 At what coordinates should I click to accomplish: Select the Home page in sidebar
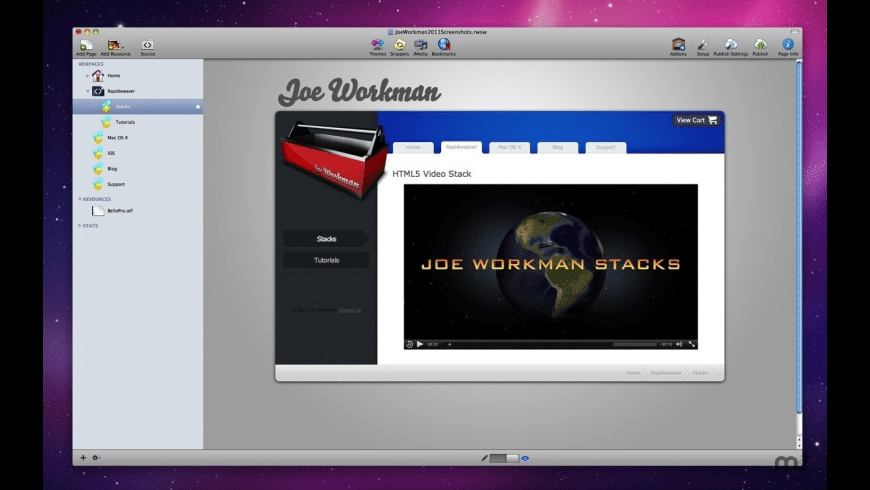[138, 75]
